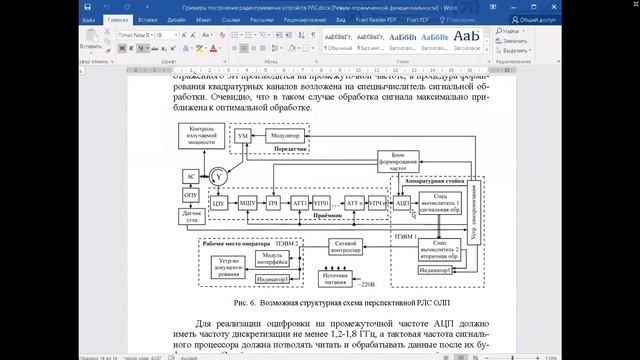Activate the Format Painter brush
This screenshot has height=360, width=640.
(107, 51)
